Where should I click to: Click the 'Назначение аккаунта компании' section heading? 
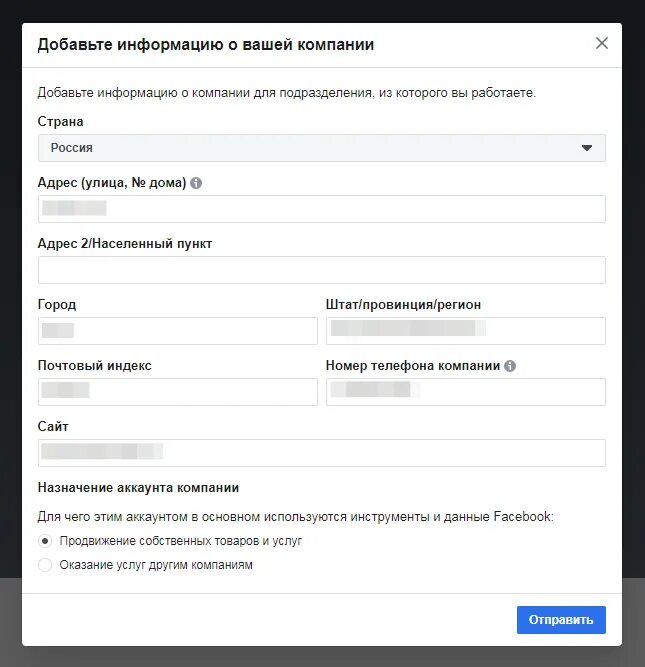tap(138, 488)
